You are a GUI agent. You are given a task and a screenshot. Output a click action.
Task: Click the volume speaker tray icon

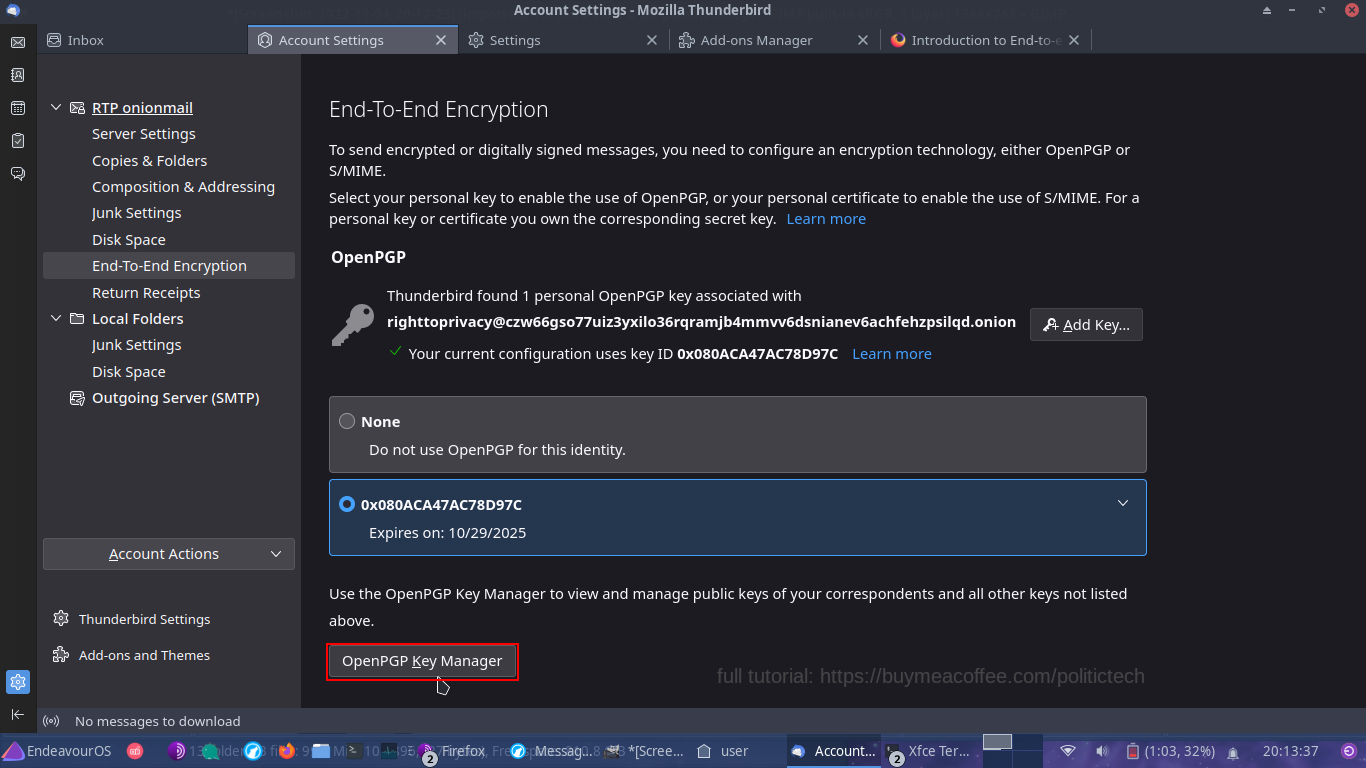(x=1102, y=751)
